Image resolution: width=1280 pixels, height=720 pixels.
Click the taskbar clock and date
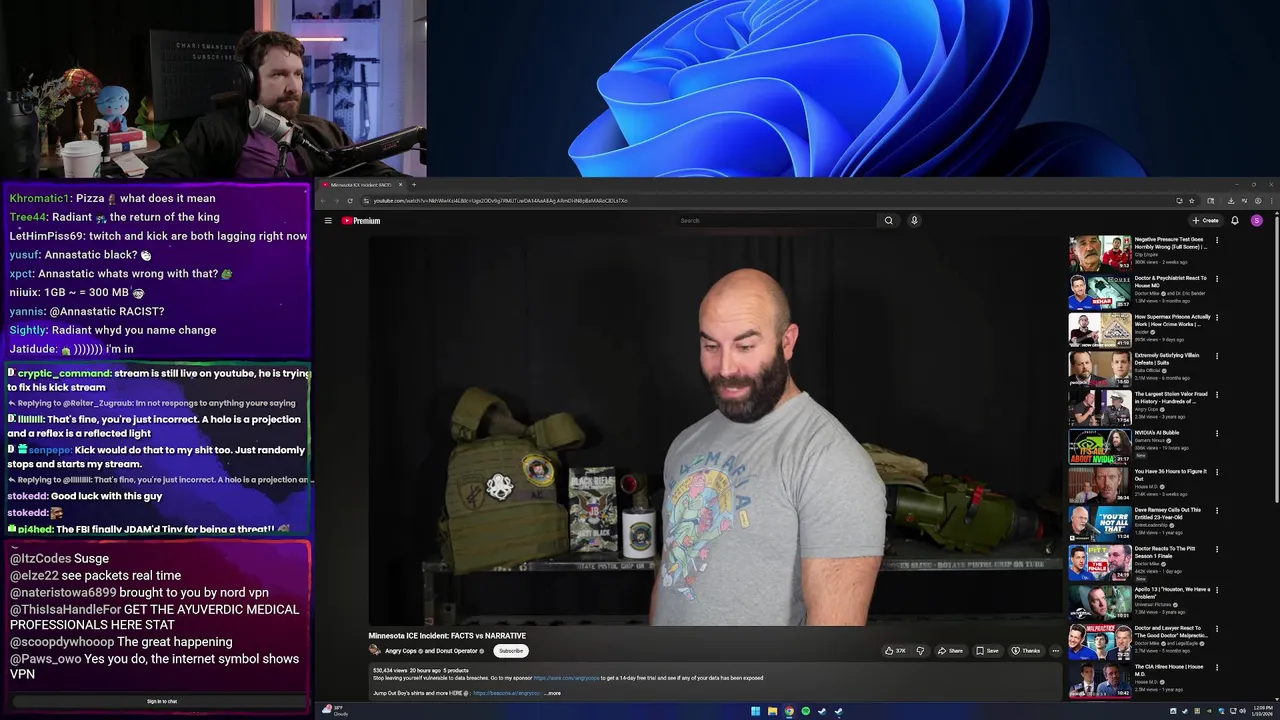1263,711
